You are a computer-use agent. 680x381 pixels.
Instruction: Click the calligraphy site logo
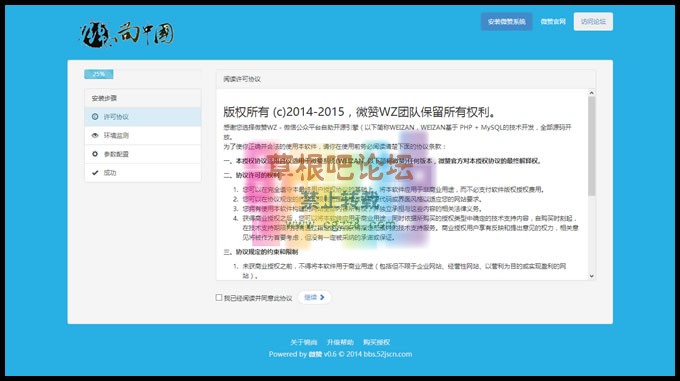click(x=127, y=34)
